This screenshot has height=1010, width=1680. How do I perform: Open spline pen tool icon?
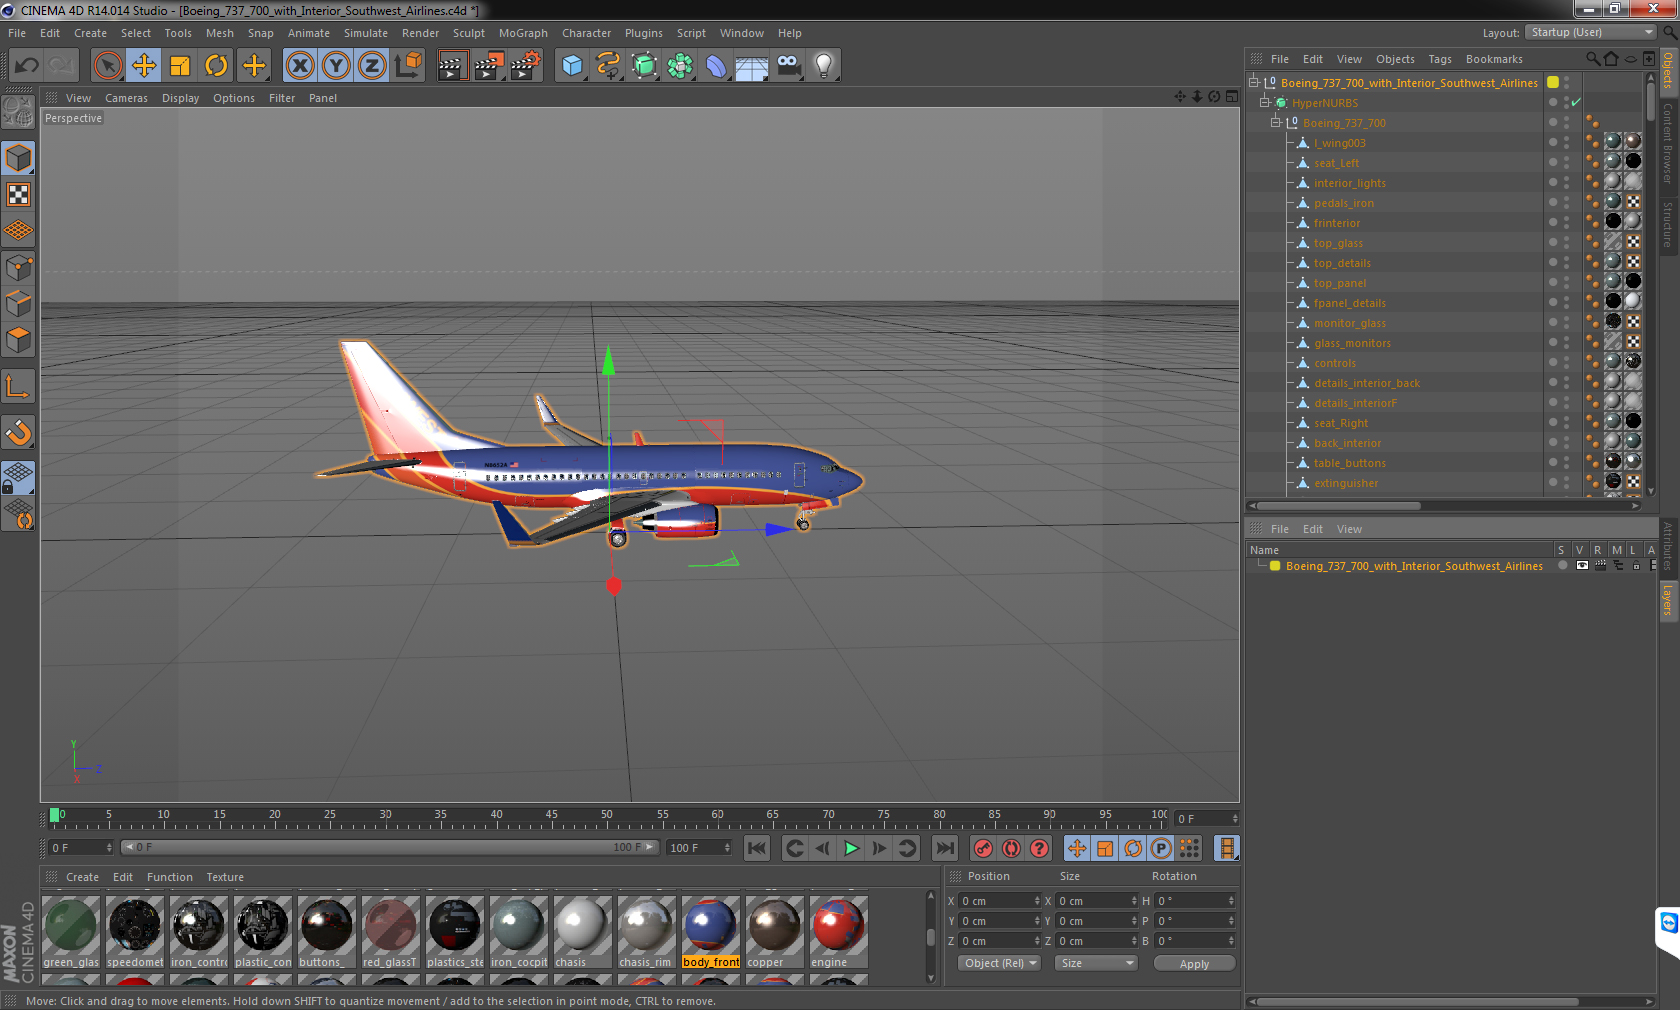(x=608, y=66)
